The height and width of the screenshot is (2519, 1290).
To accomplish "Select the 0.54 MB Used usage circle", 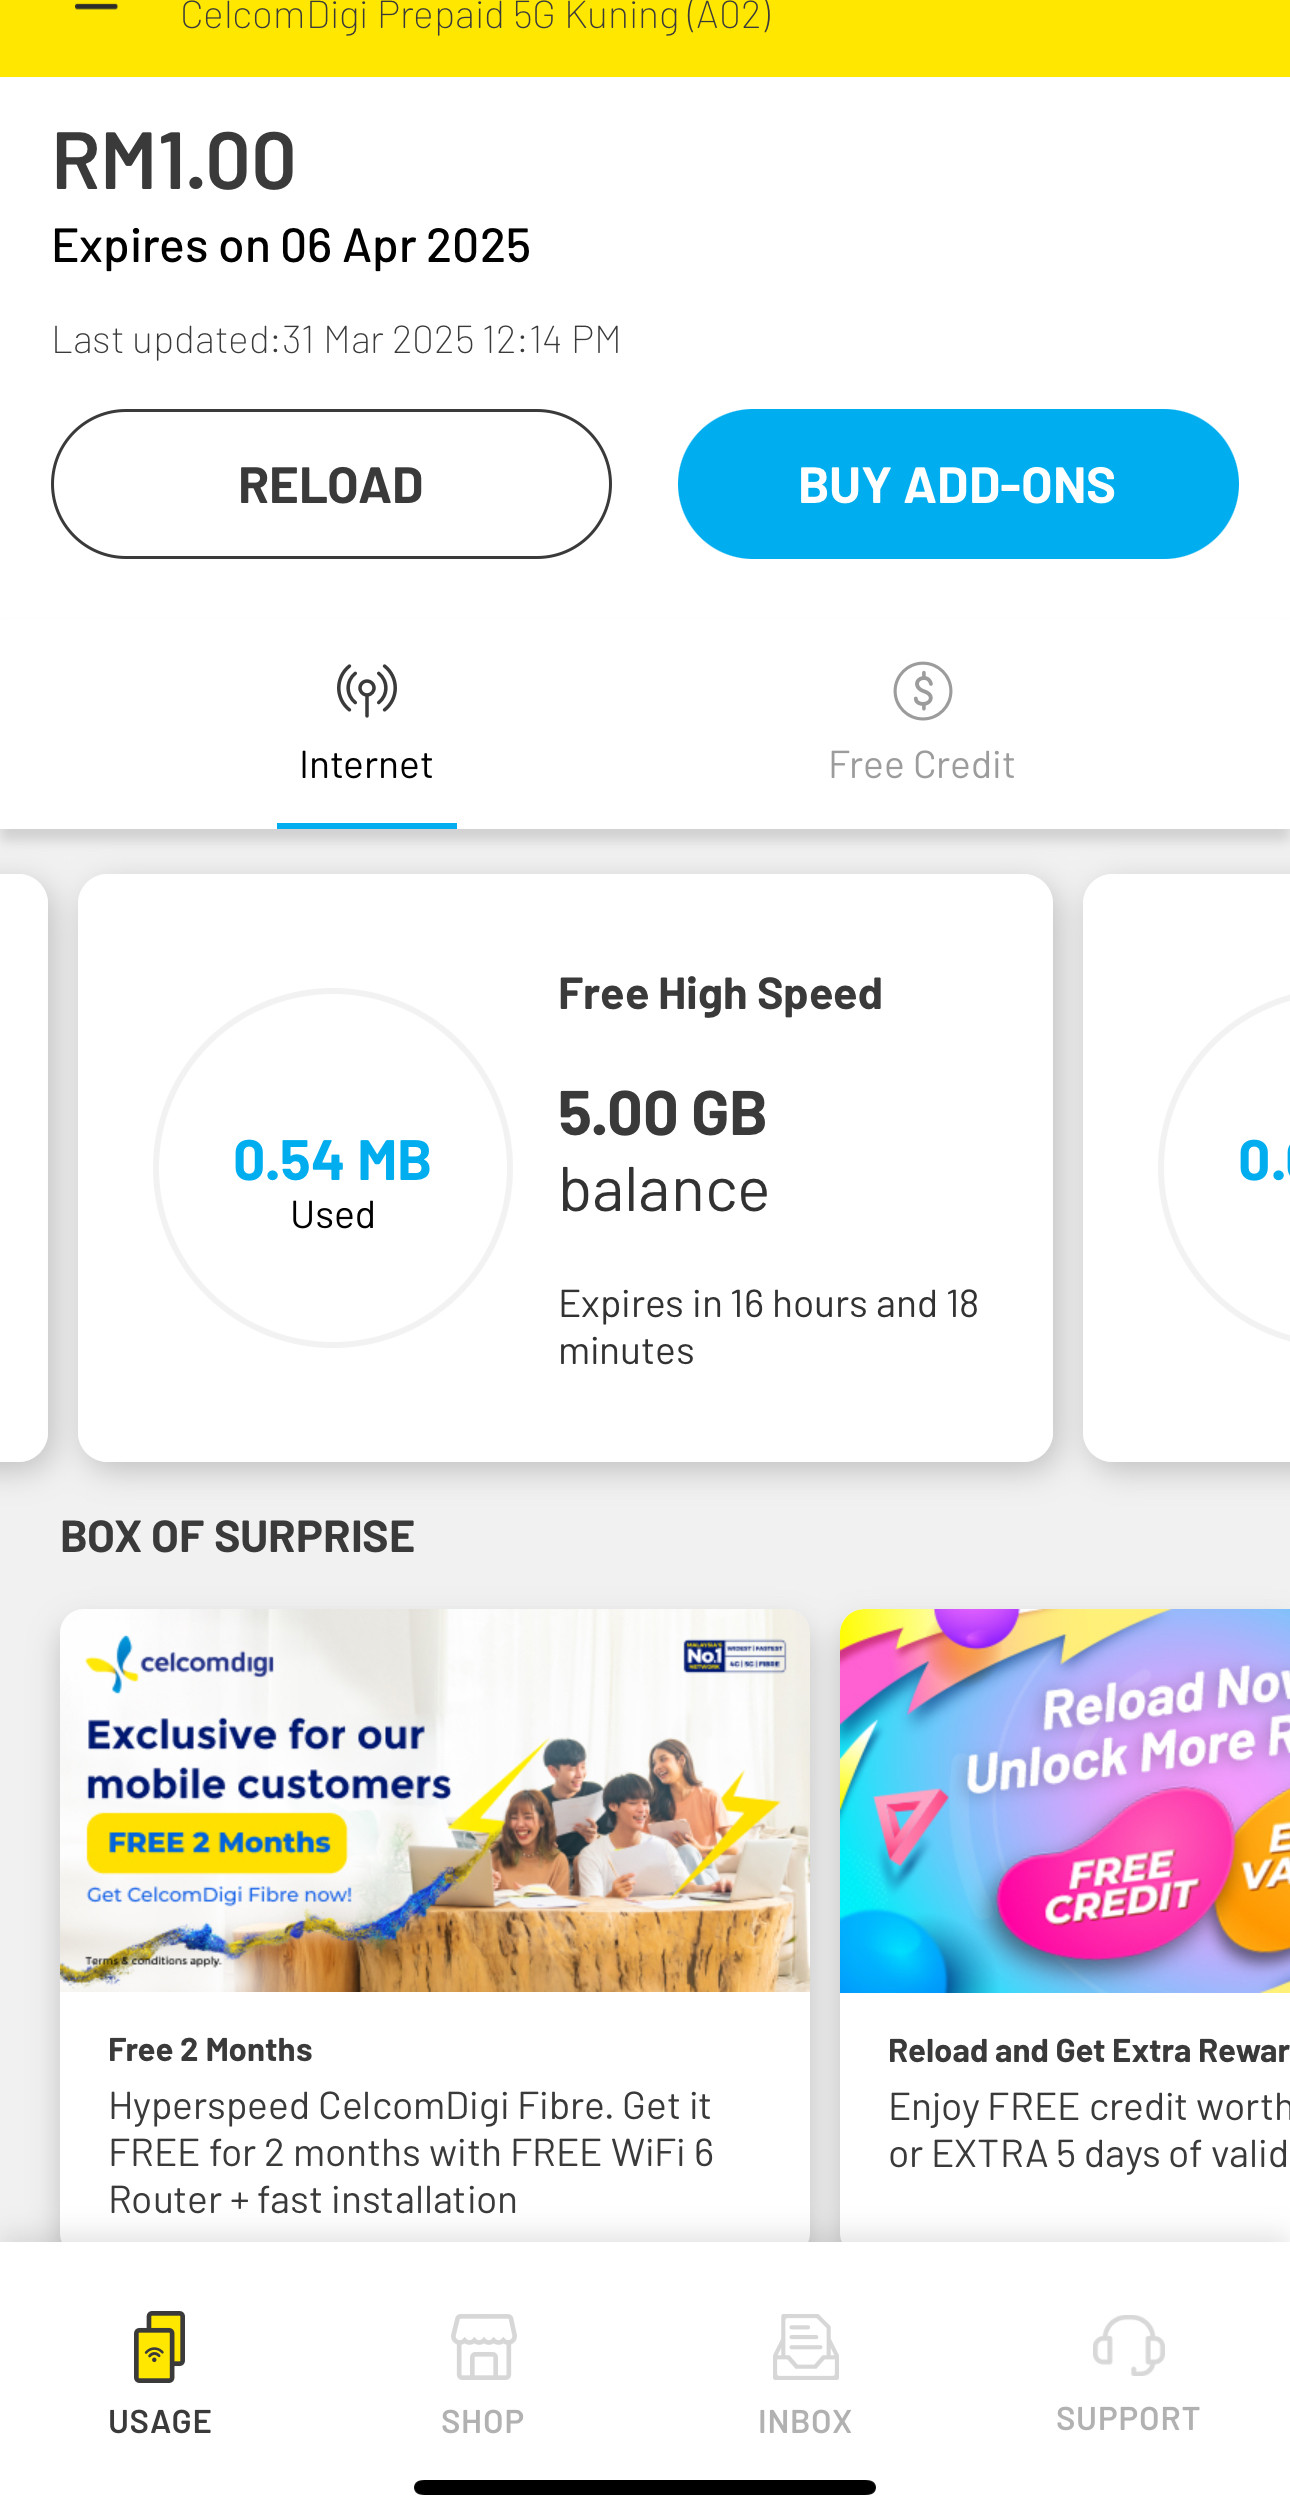I will pyautogui.click(x=333, y=1168).
